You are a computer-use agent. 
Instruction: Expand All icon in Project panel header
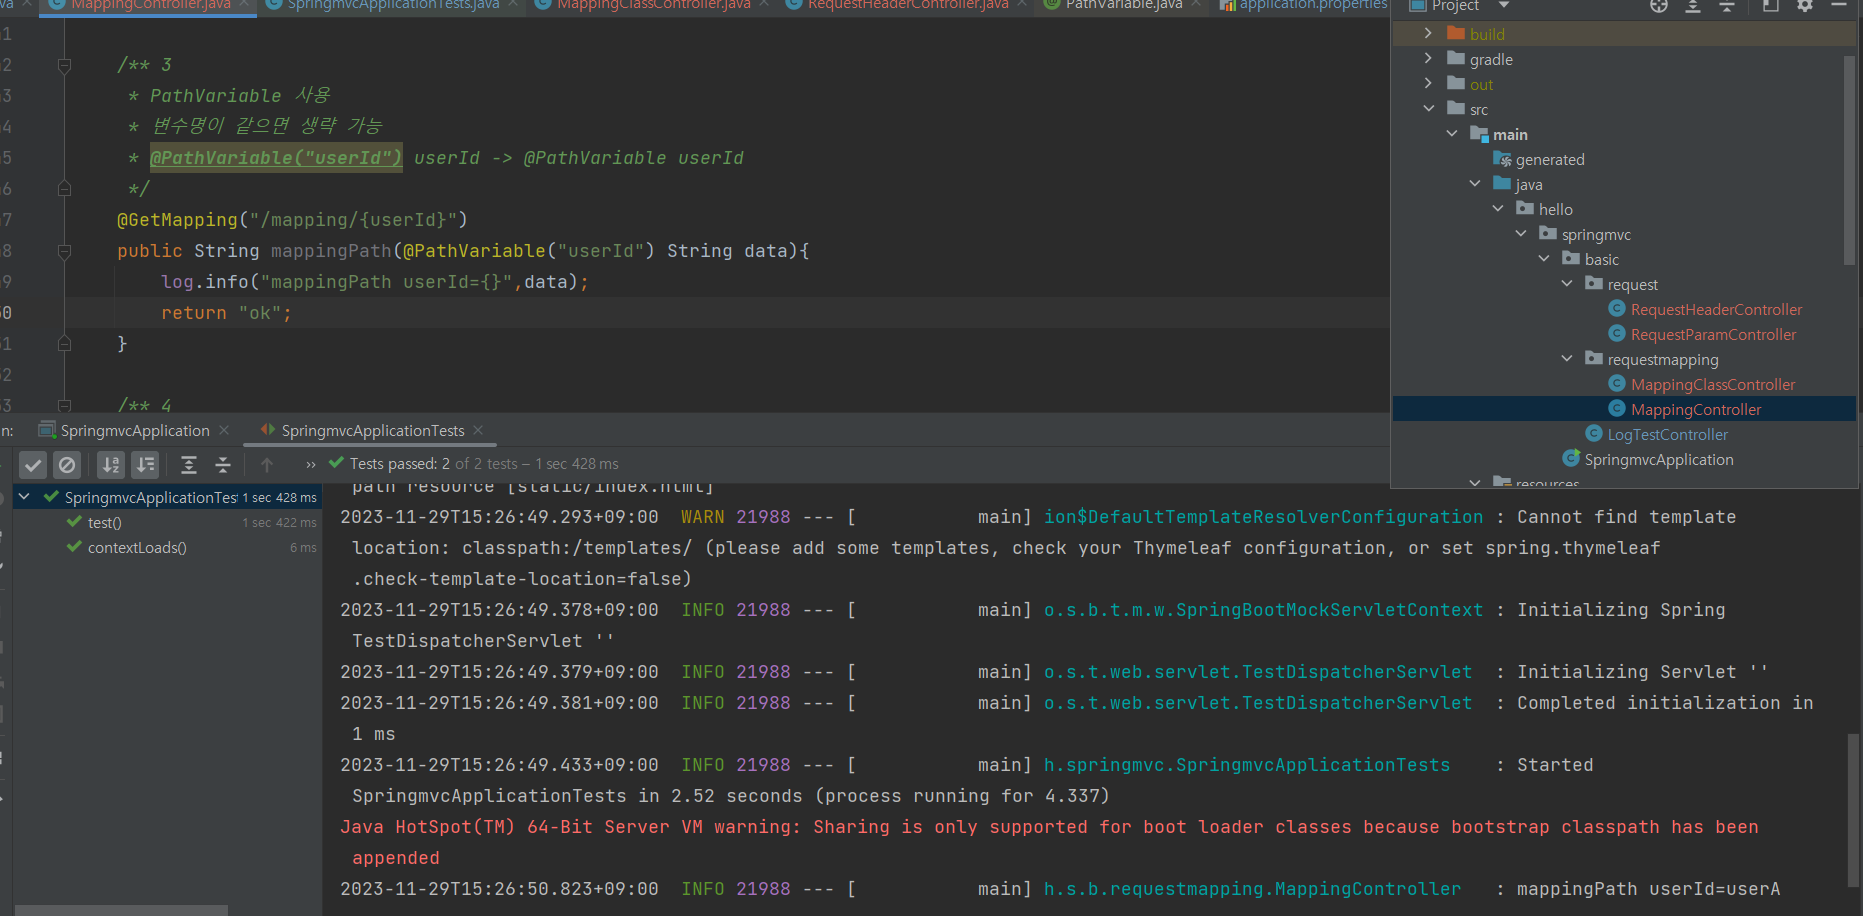pyautogui.click(x=1693, y=6)
